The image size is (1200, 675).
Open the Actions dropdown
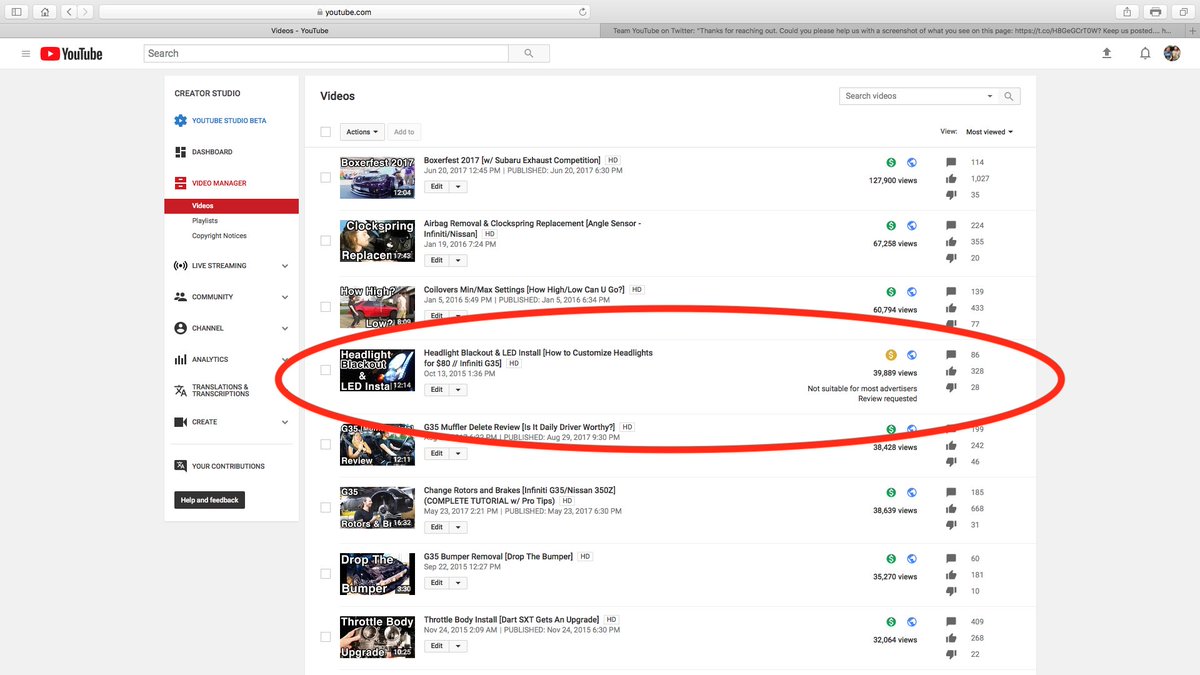coord(362,132)
